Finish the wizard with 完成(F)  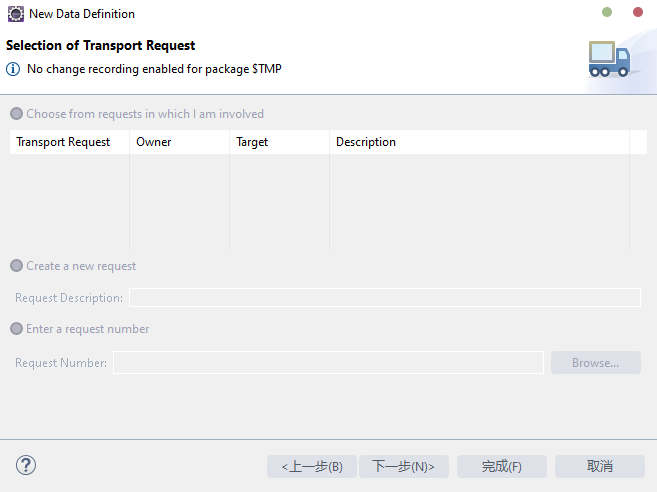[x=502, y=467]
